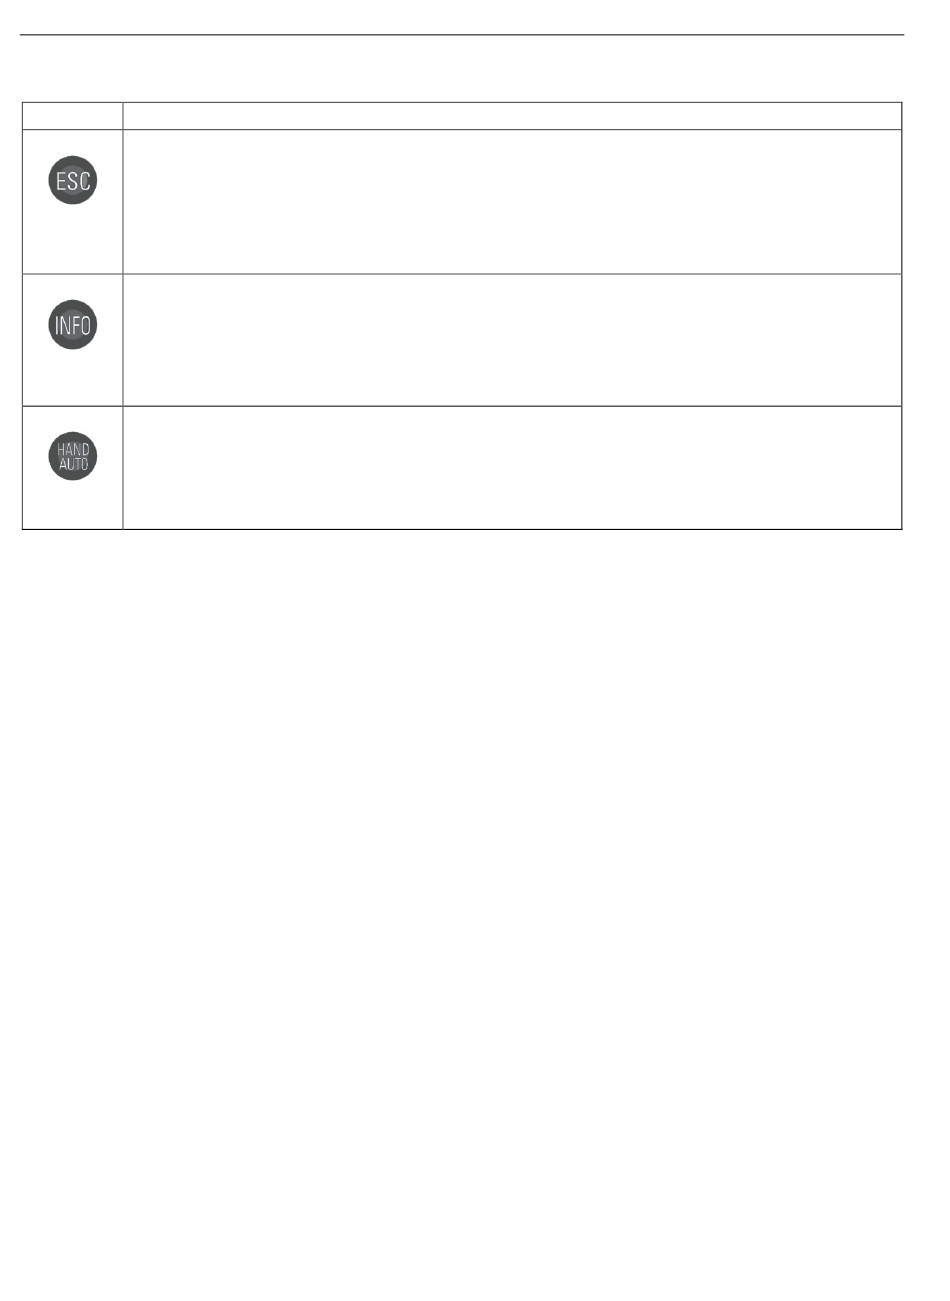
Task: Click the round ESC key icon
Action: tap(73, 181)
